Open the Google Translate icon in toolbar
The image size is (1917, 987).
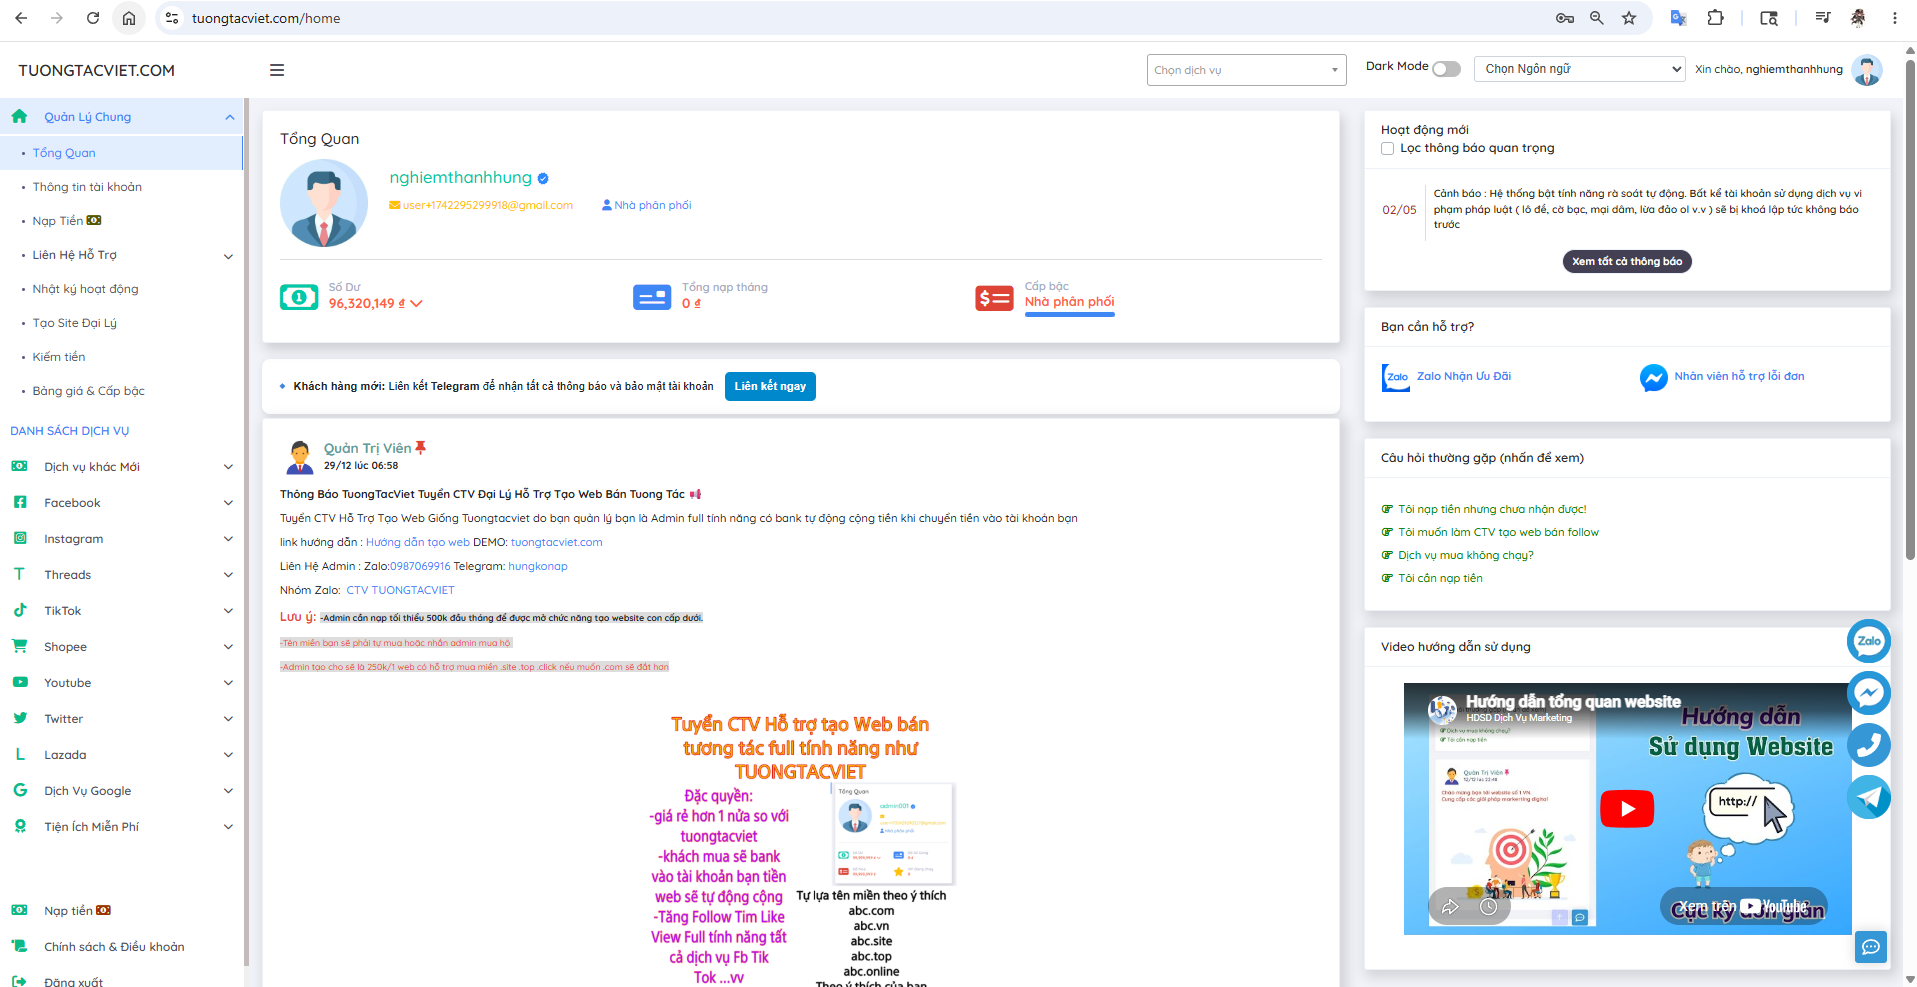pyautogui.click(x=1679, y=18)
